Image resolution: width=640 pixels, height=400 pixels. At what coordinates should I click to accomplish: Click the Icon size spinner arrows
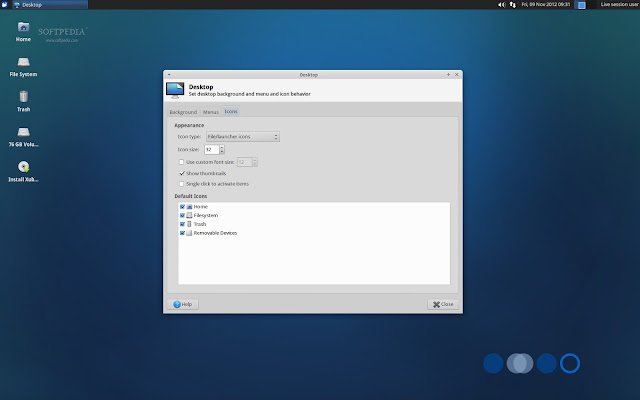click(222, 150)
